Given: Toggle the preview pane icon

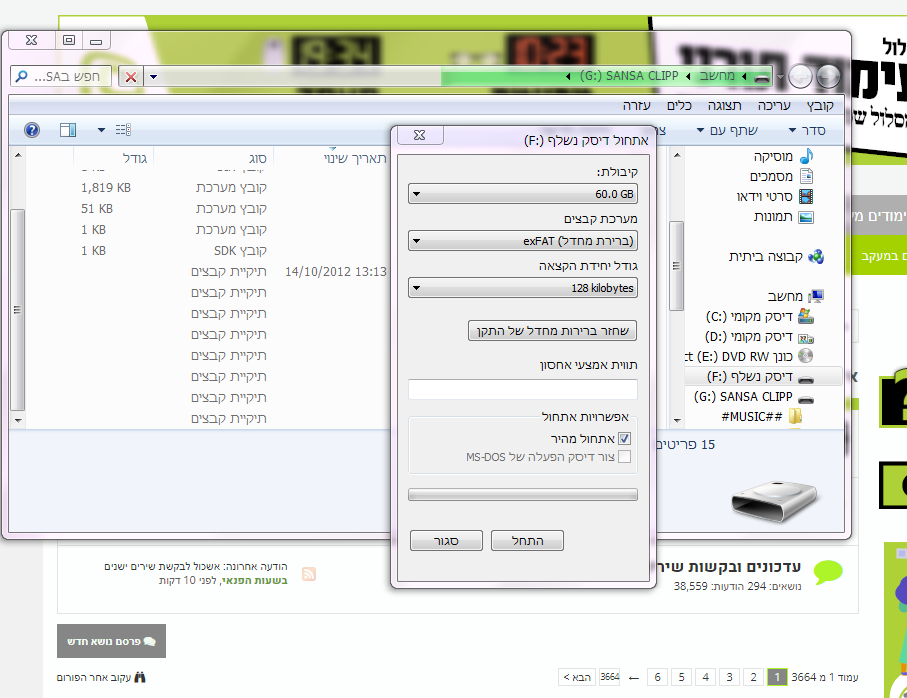Looking at the screenshot, I should coord(68,130).
